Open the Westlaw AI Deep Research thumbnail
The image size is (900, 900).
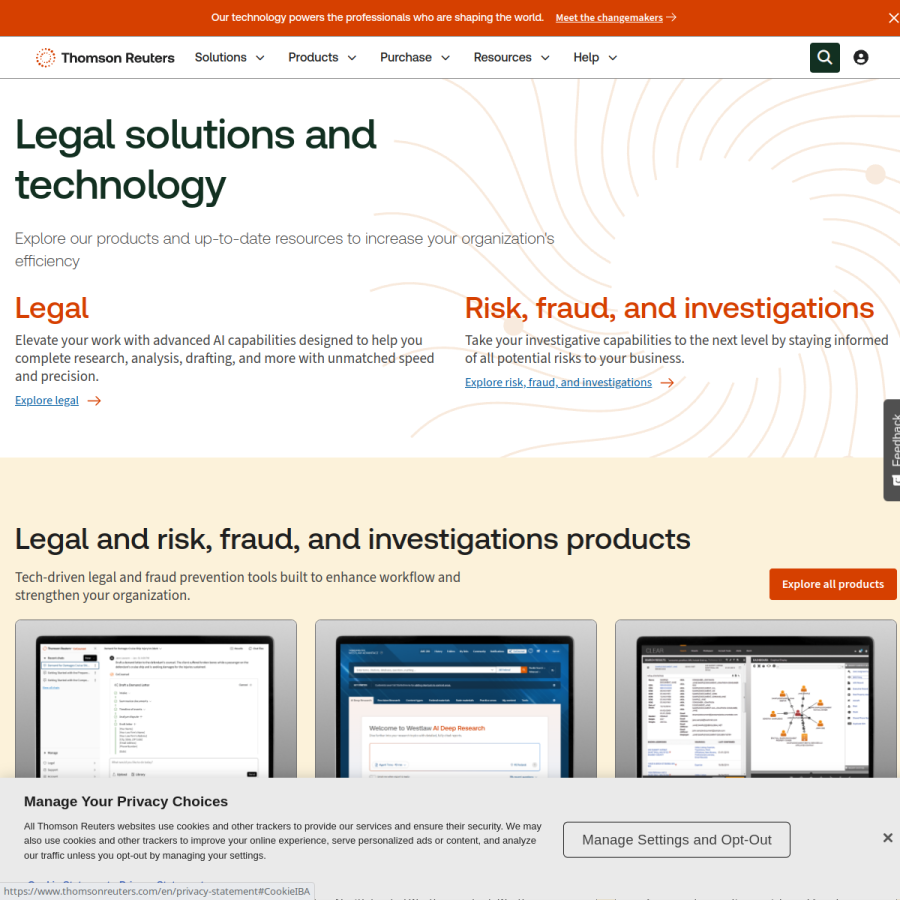[456, 699]
